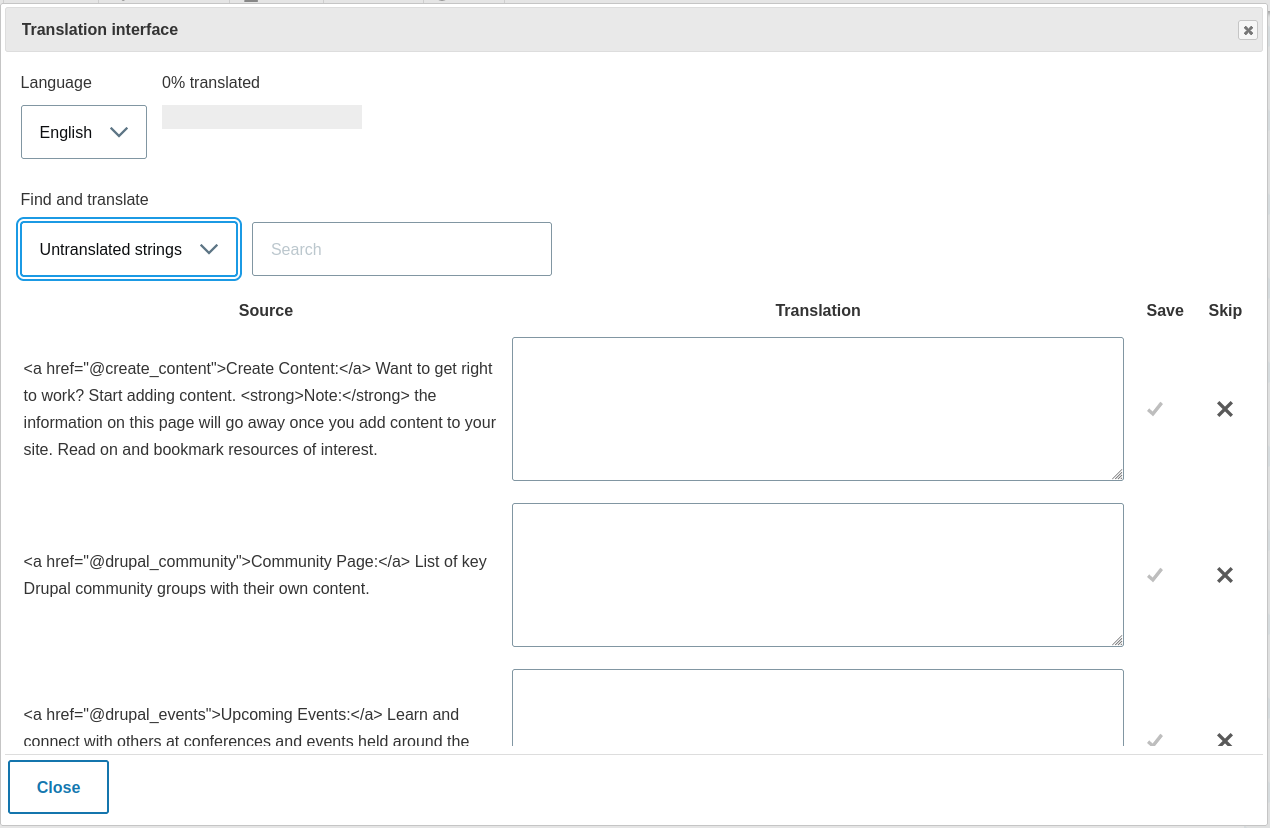Focus the Create Content translation textarea
The height and width of the screenshot is (828, 1270).
tap(817, 408)
